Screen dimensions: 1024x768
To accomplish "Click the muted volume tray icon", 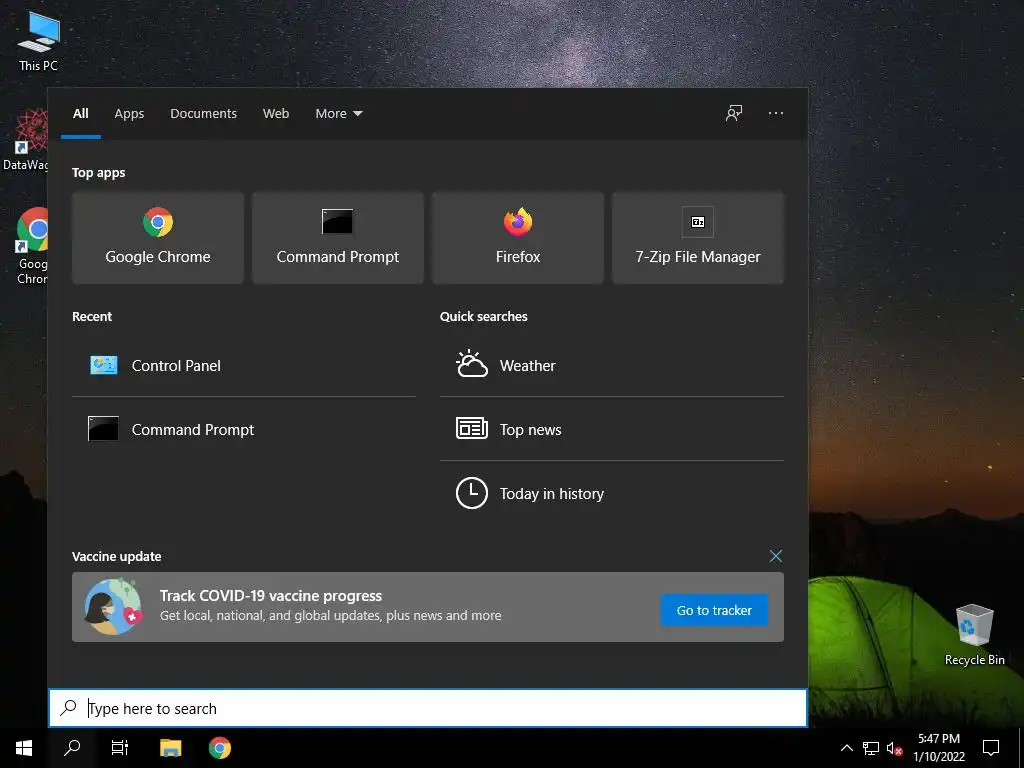I will click(x=895, y=748).
